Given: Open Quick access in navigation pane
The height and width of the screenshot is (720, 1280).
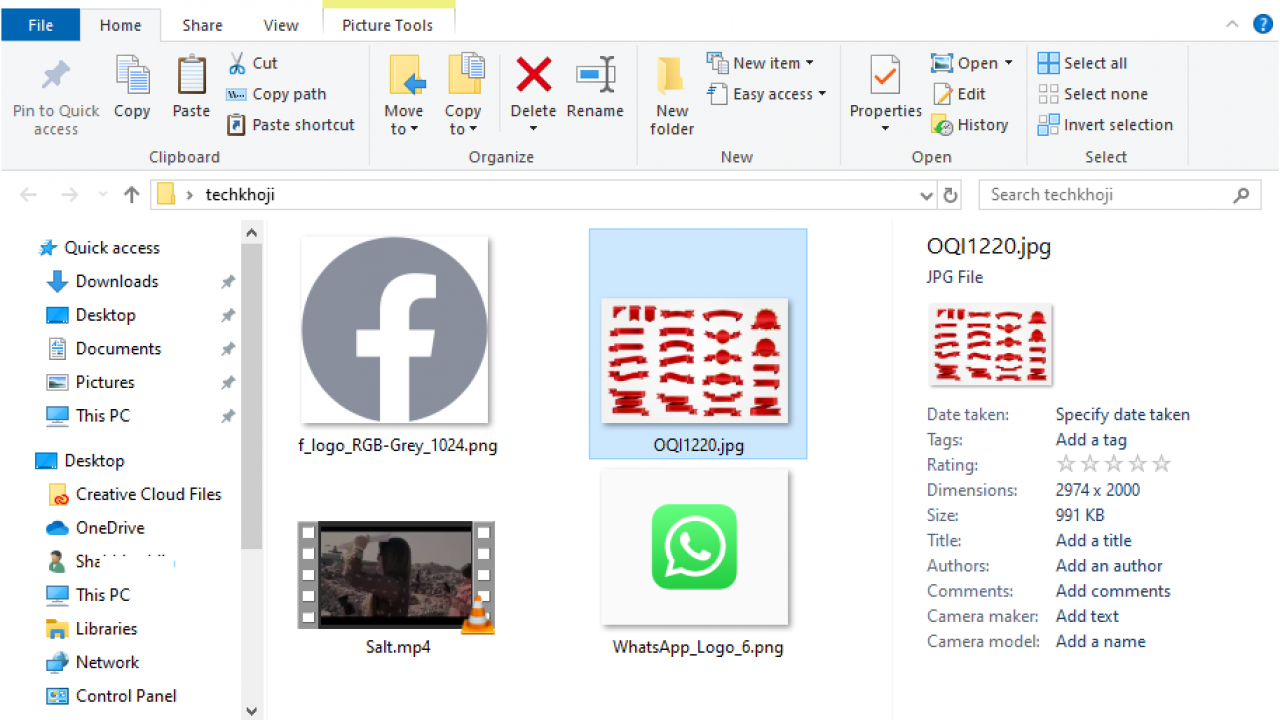Looking at the screenshot, I should [111, 248].
